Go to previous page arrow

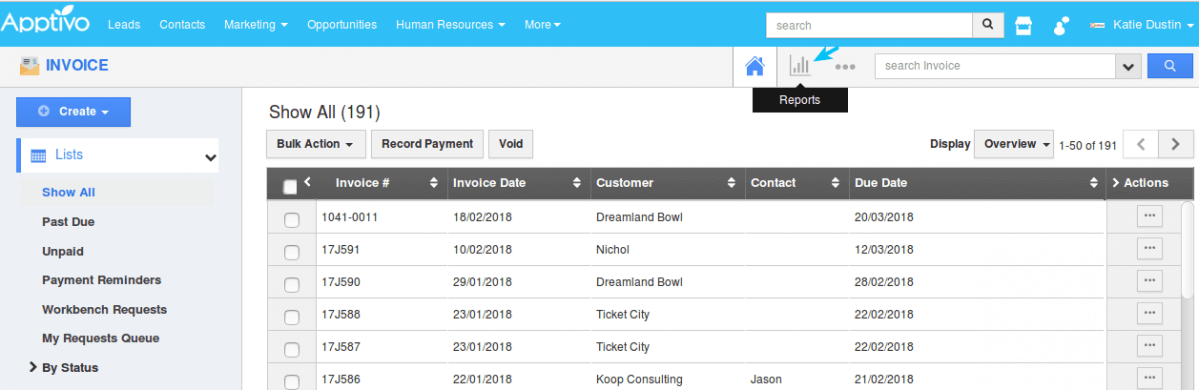1141,144
